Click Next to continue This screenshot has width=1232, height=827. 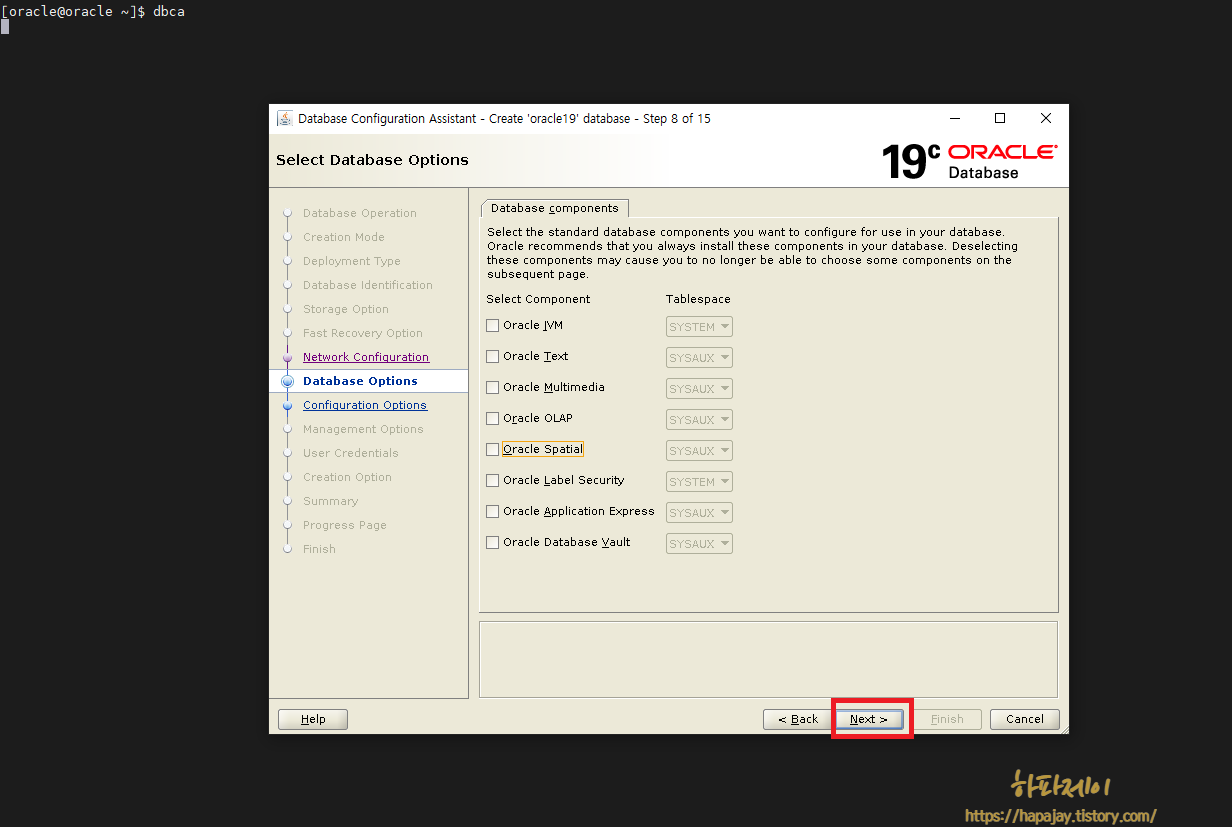(869, 719)
